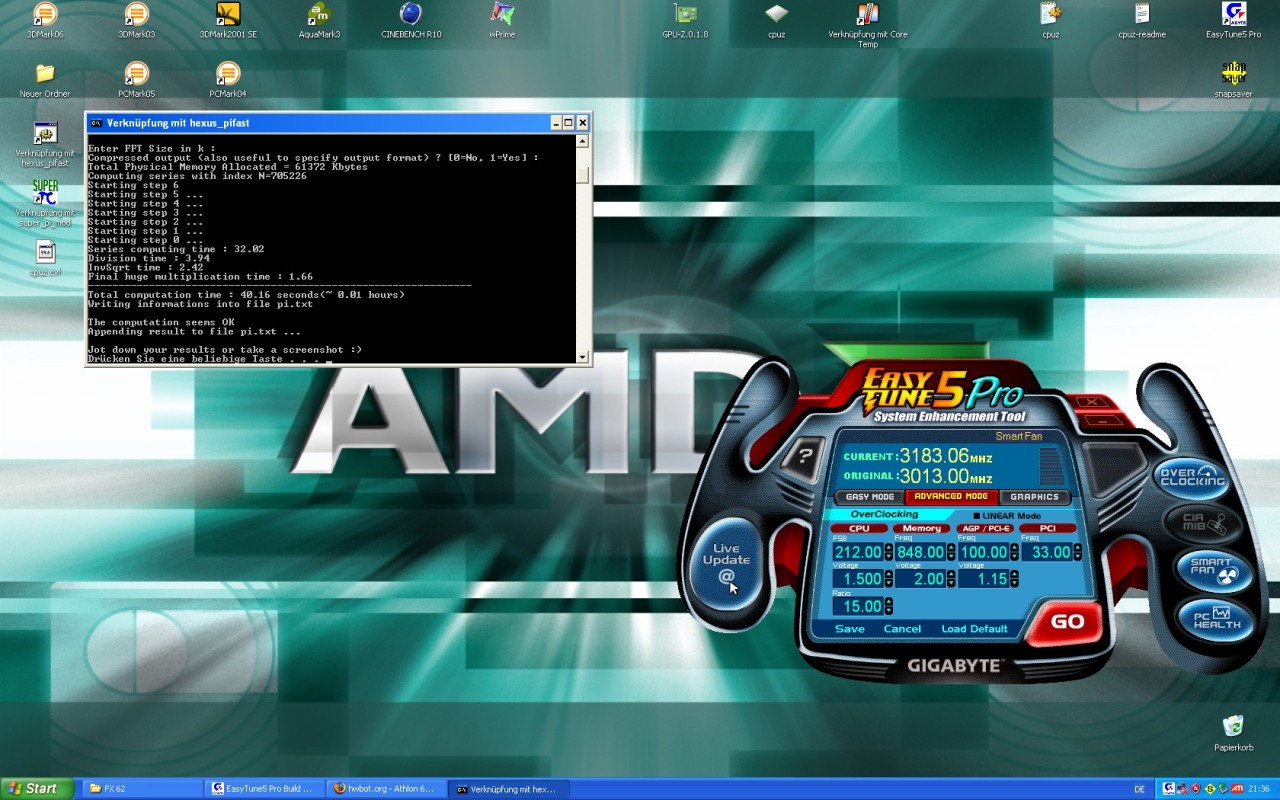Increase the Memory Voltage with up arrow

click(951, 574)
